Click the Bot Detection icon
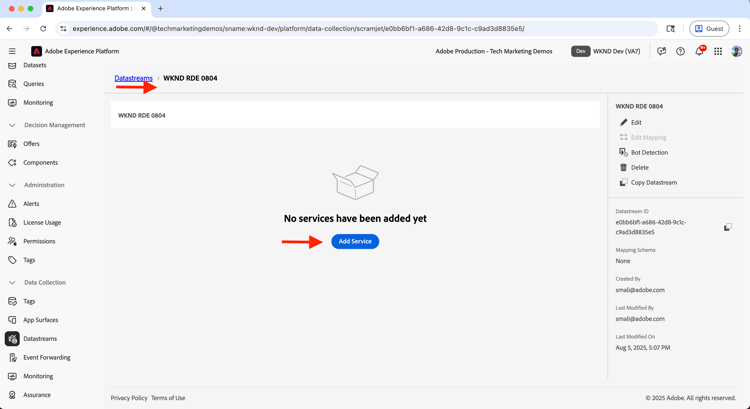Image resolution: width=750 pixels, height=409 pixels. point(623,152)
